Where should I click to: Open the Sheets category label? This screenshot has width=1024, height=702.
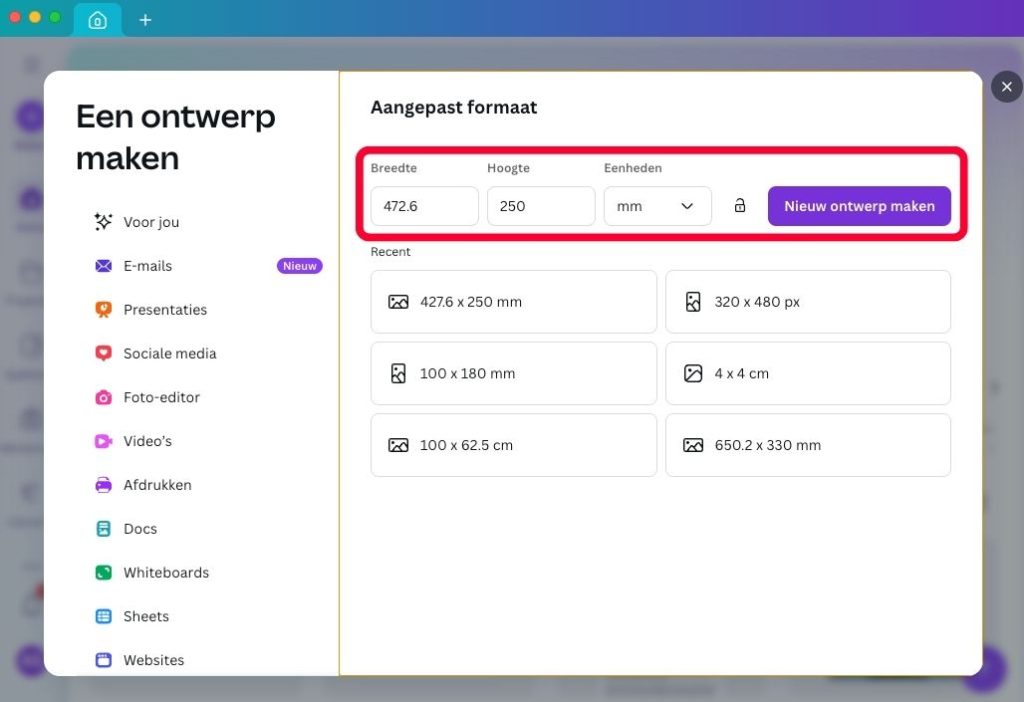146,616
